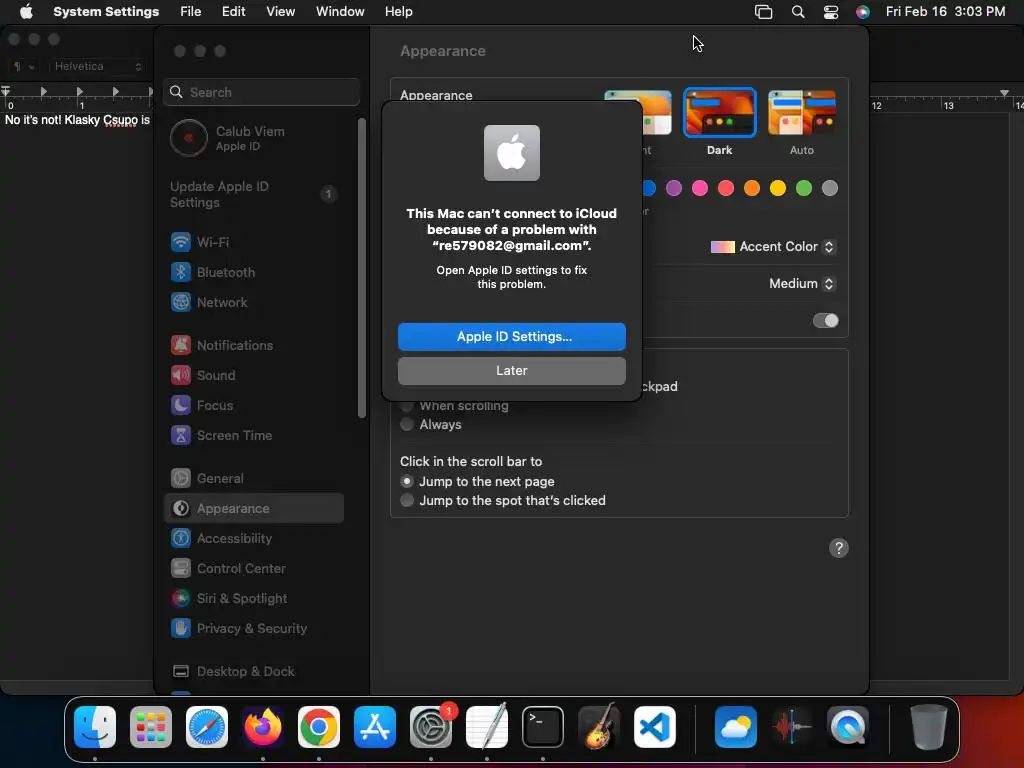Screen dimensions: 1024x768
Task: Open the Medium size dropdown
Action: (x=801, y=283)
